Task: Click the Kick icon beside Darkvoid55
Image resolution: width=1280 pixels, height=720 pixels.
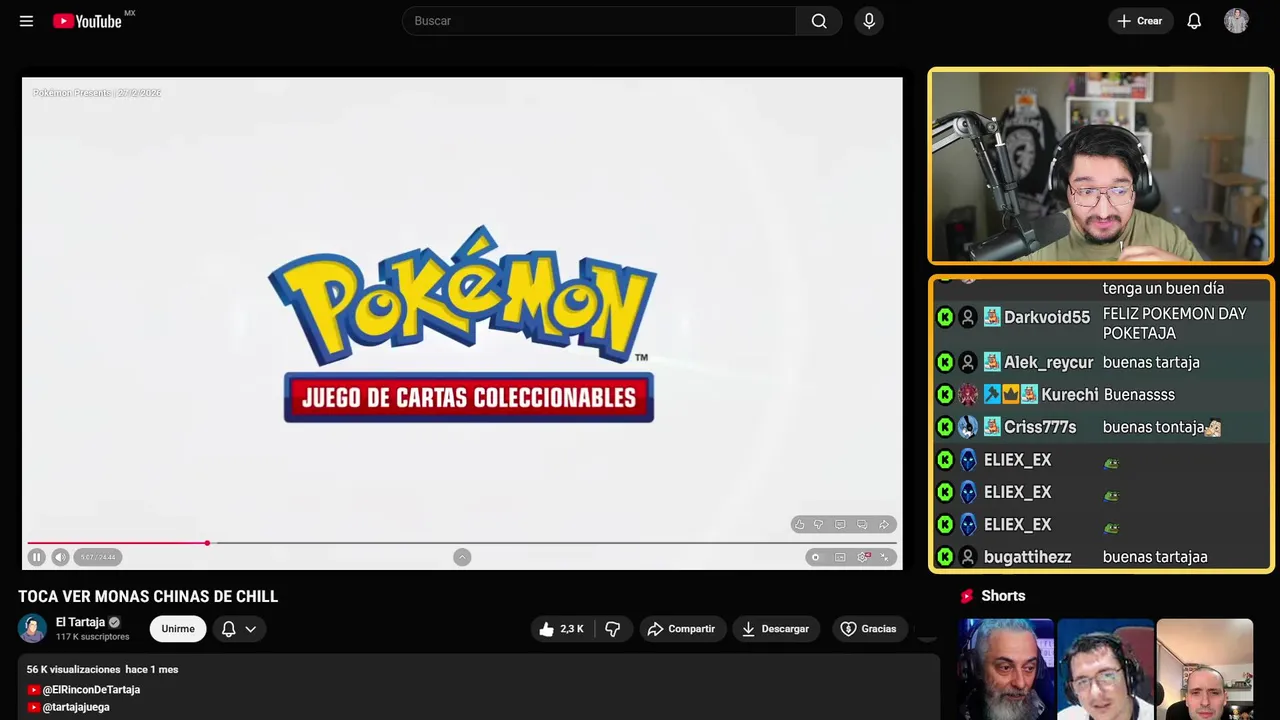Action: (x=945, y=317)
